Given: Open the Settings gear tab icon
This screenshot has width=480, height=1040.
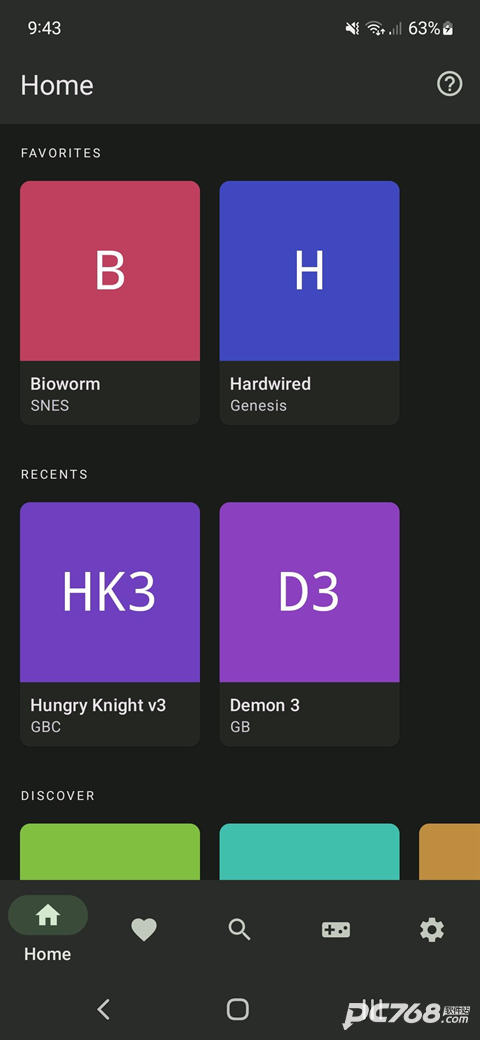Looking at the screenshot, I should (432, 929).
